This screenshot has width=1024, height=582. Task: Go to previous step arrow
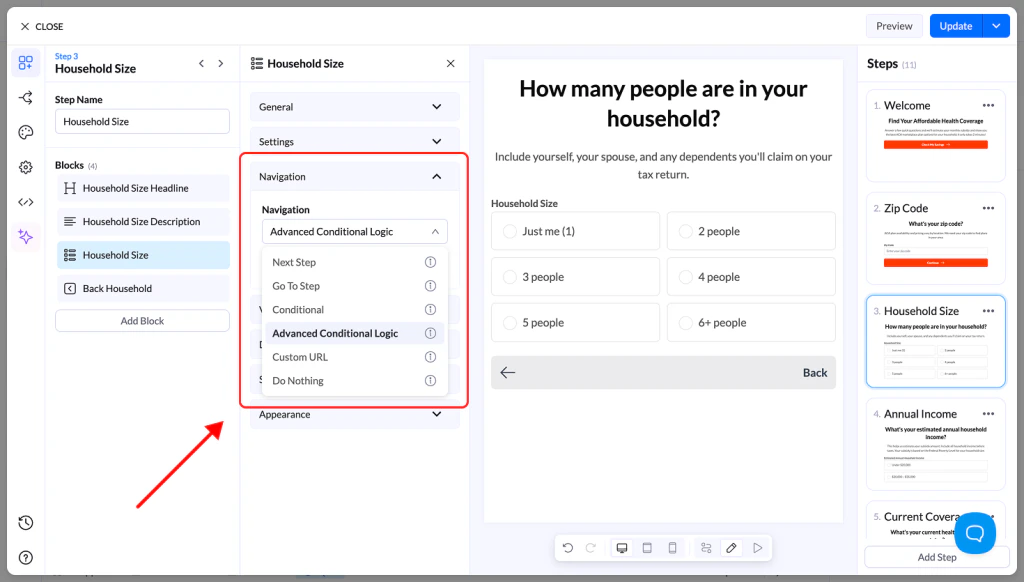click(x=201, y=63)
